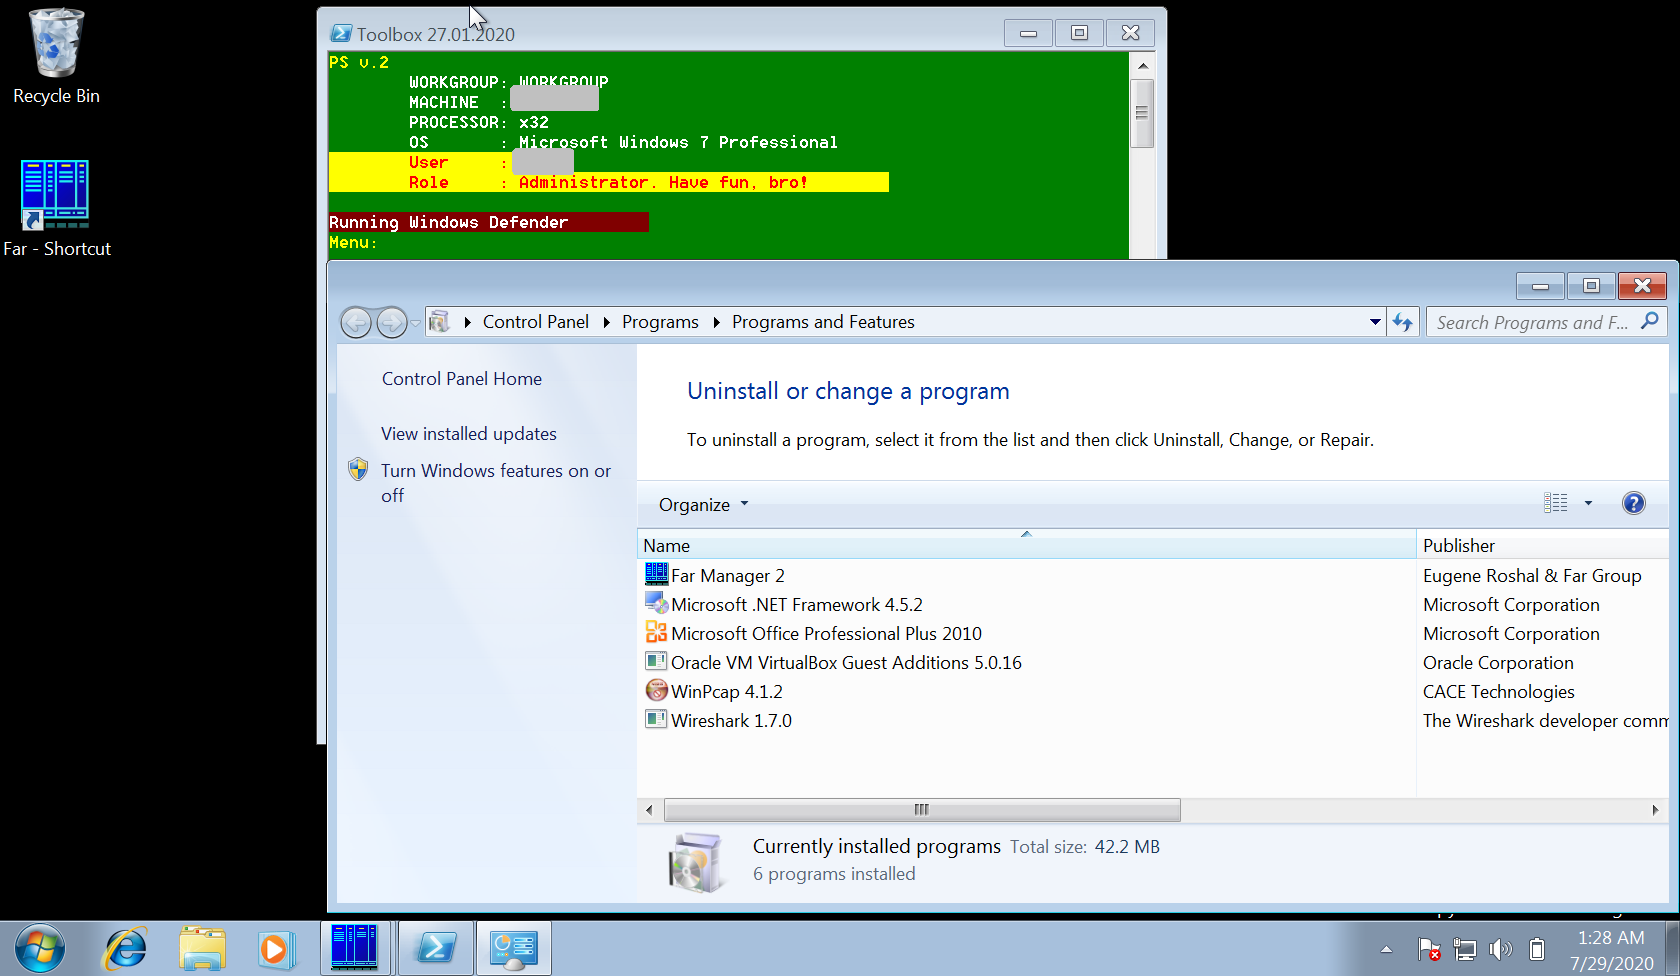Click the Control Panel icon in address bar
The height and width of the screenshot is (976, 1680).
(439, 322)
